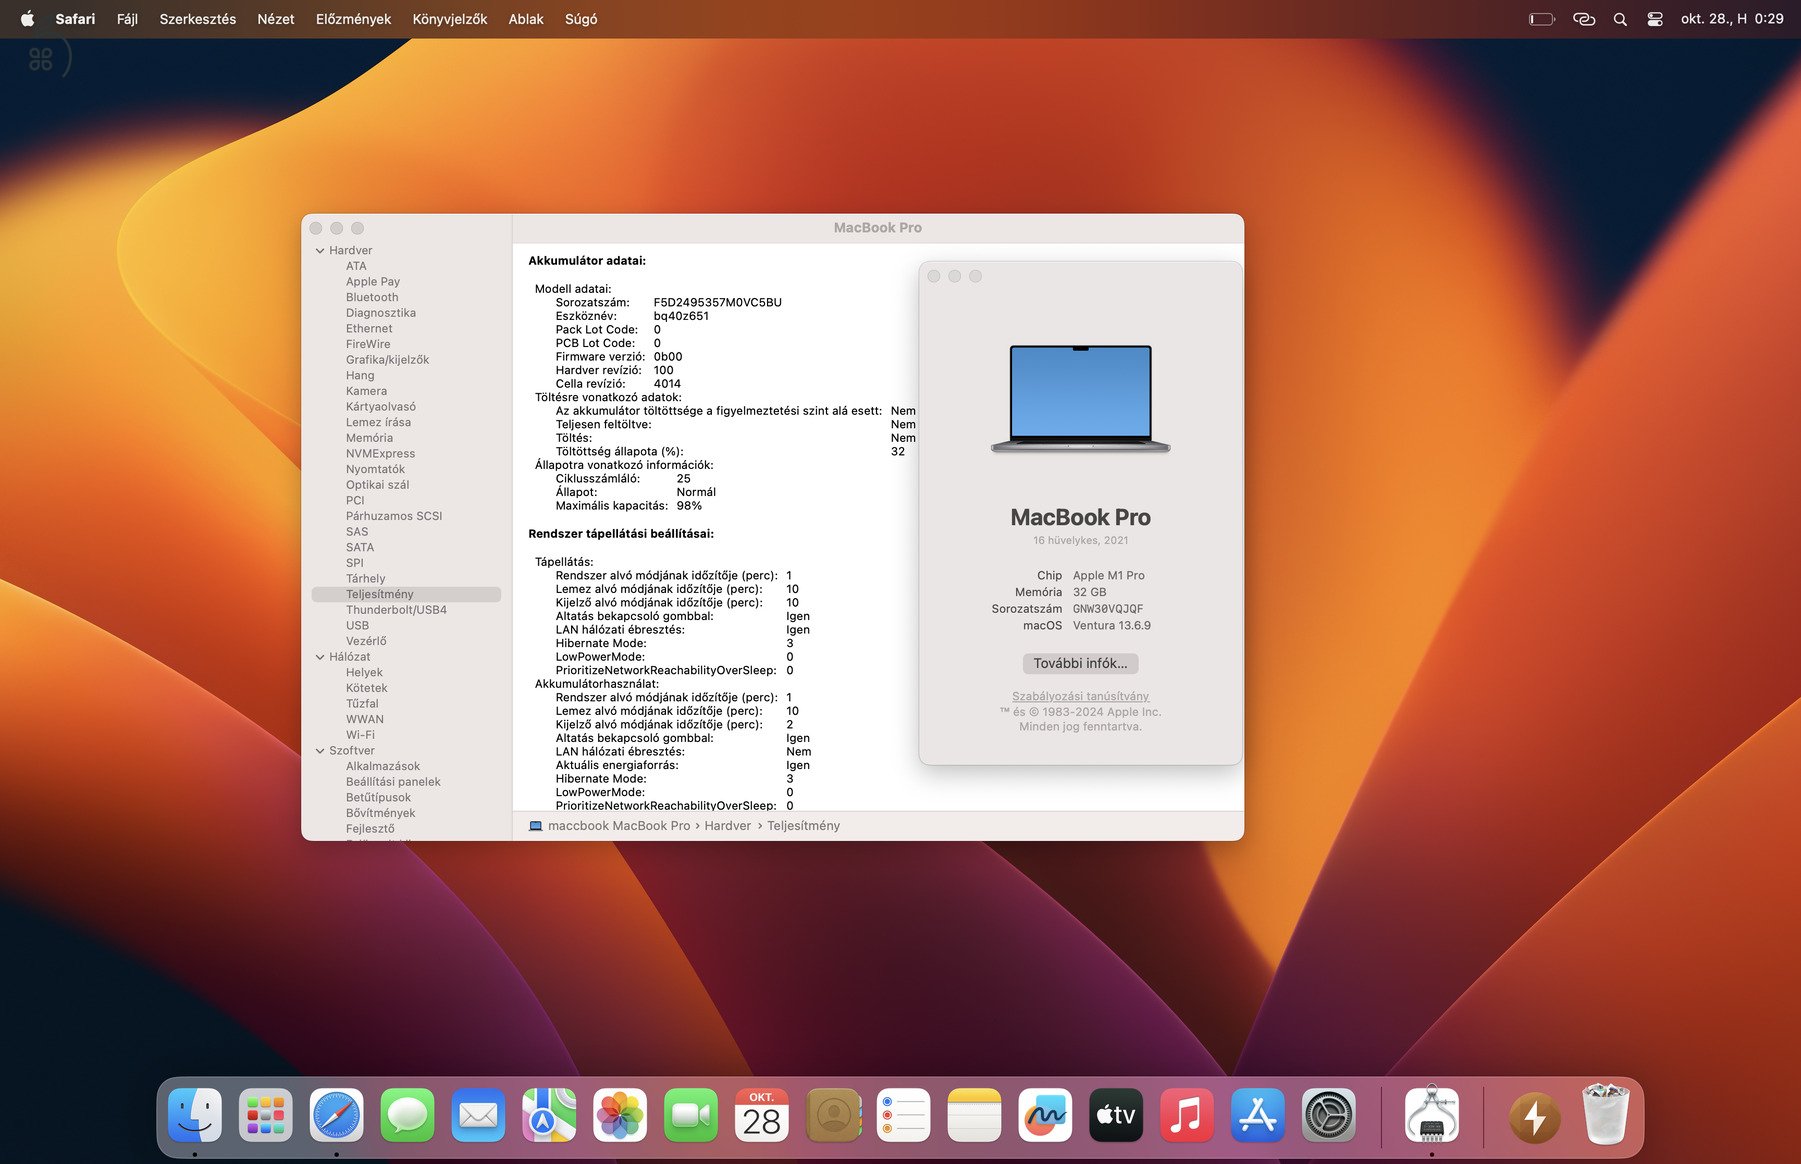The image size is (1801, 1164).
Task: Collapse the Szoftver section
Action: [320, 751]
